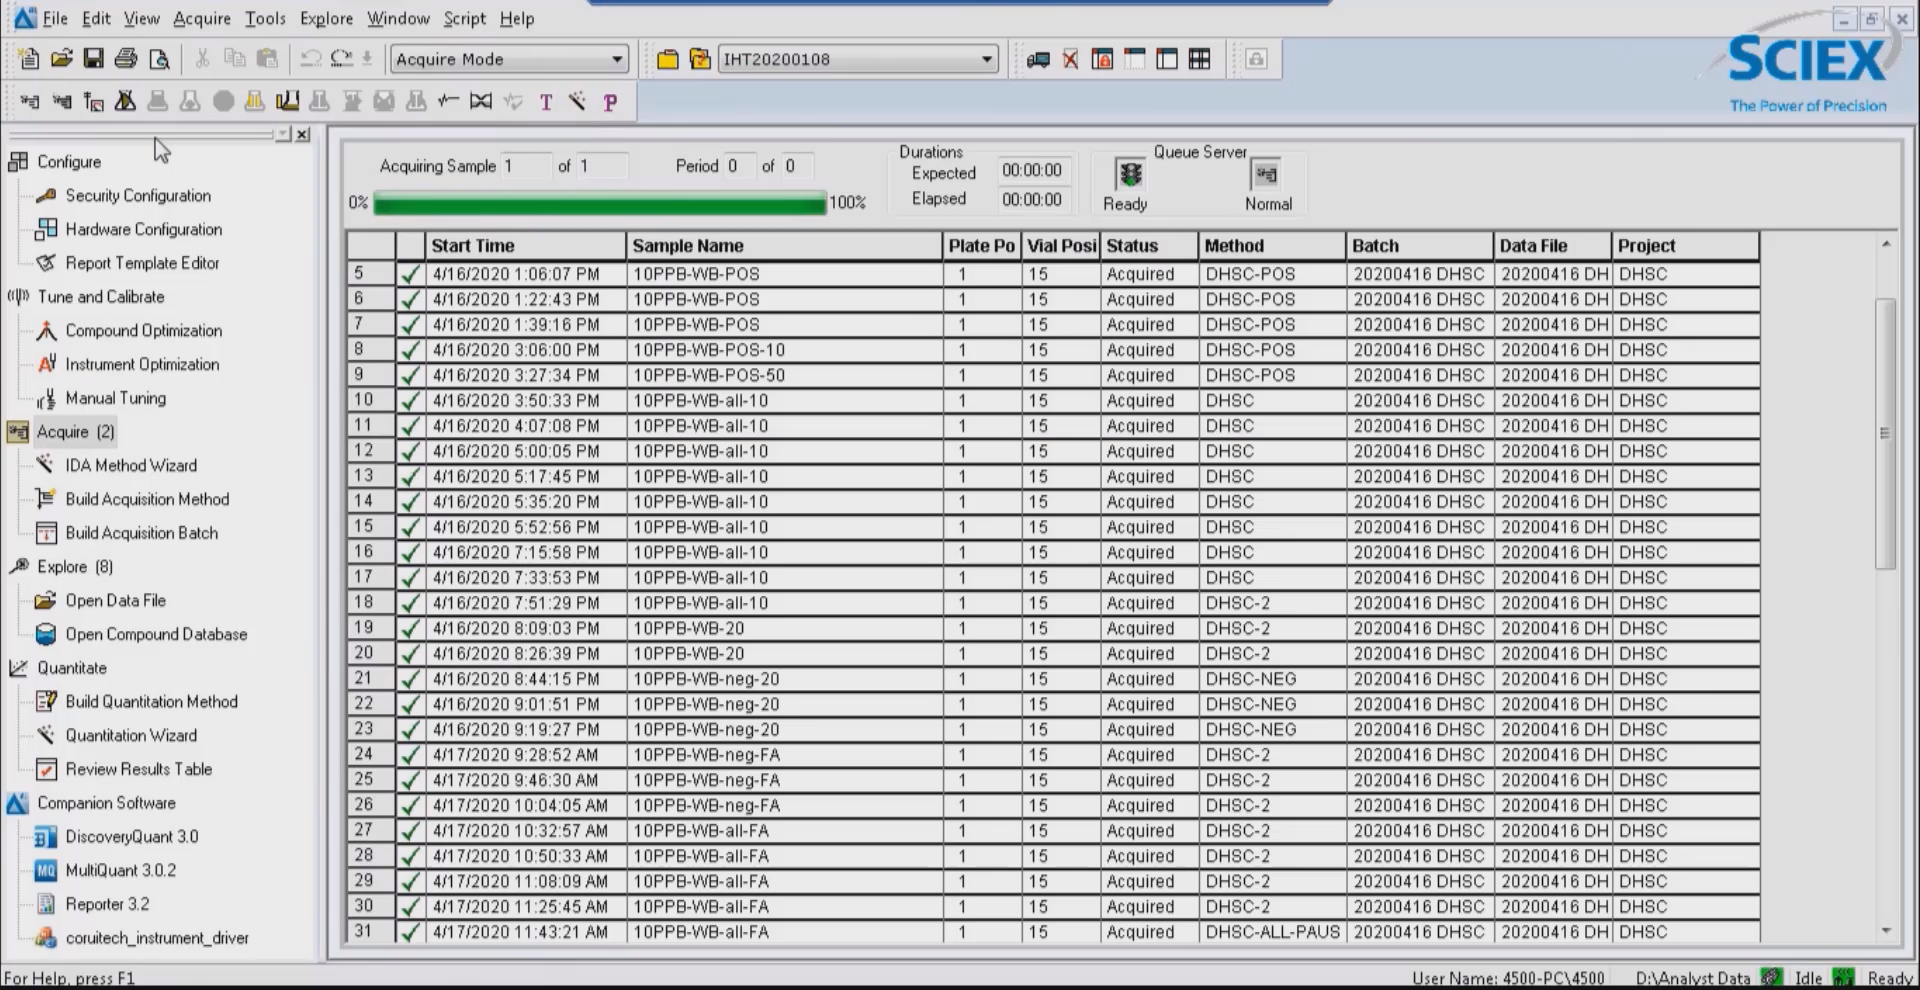
Task: Click the purple T toolbar icon
Action: pyautogui.click(x=546, y=102)
